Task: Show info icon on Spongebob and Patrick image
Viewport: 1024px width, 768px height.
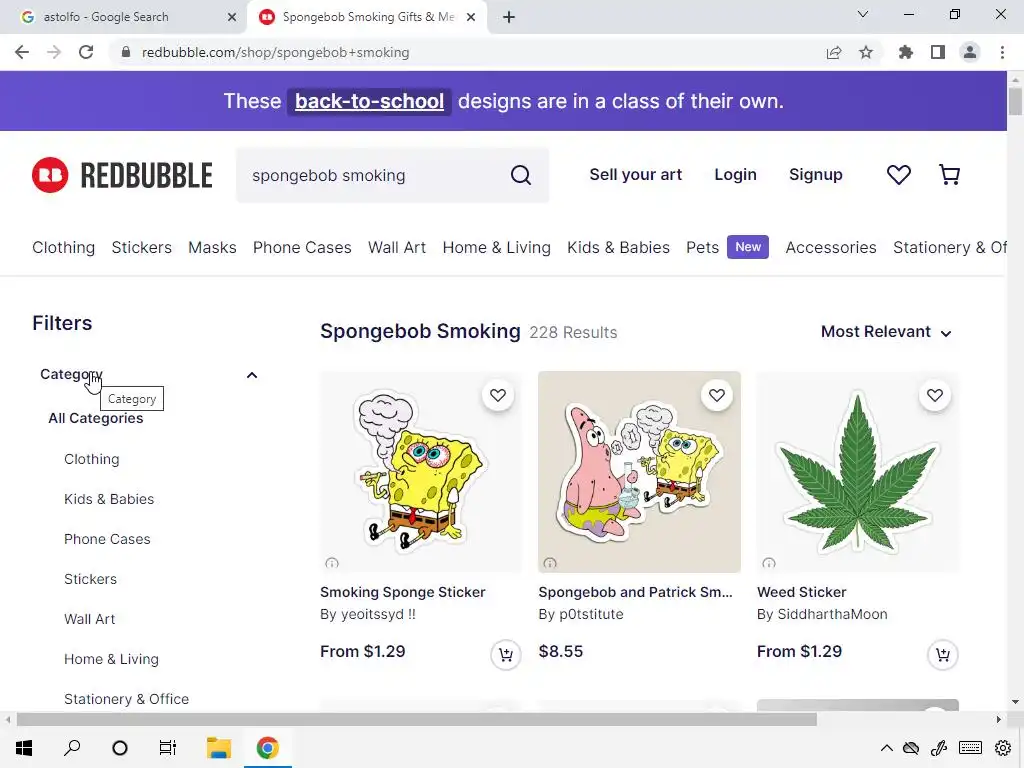Action: [550, 563]
